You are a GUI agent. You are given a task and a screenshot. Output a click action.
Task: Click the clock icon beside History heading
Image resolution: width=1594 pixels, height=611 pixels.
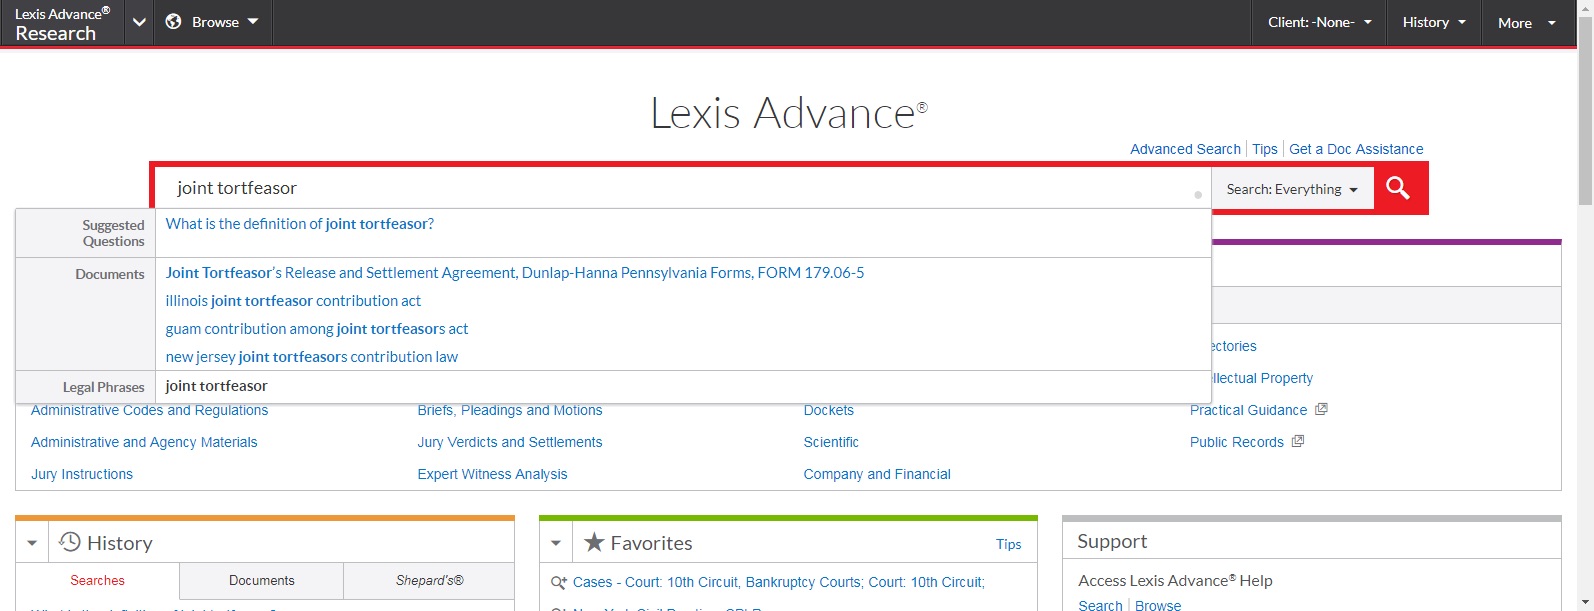[70, 542]
